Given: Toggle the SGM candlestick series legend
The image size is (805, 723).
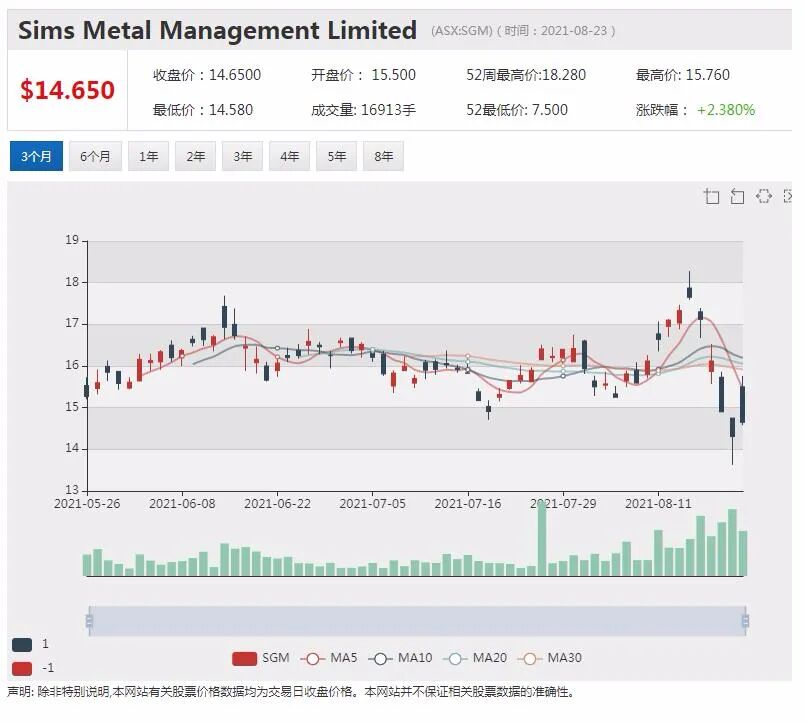Looking at the screenshot, I should [x=261, y=658].
